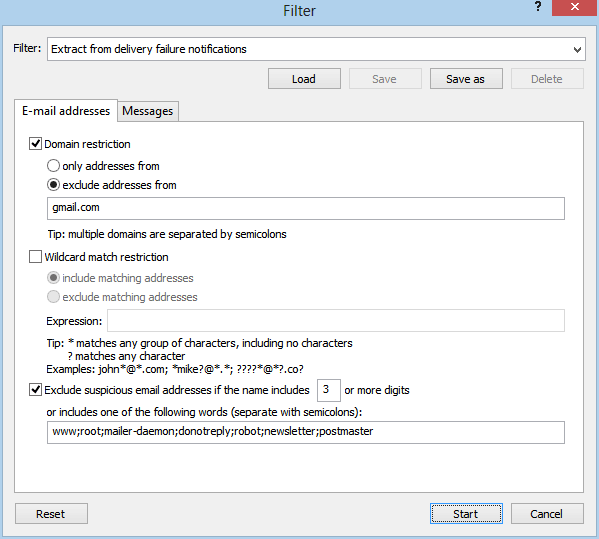Image resolution: width=599 pixels, height=539 pixels.
Task: Close the Filter dialog window
Action: tap(575, 7)
